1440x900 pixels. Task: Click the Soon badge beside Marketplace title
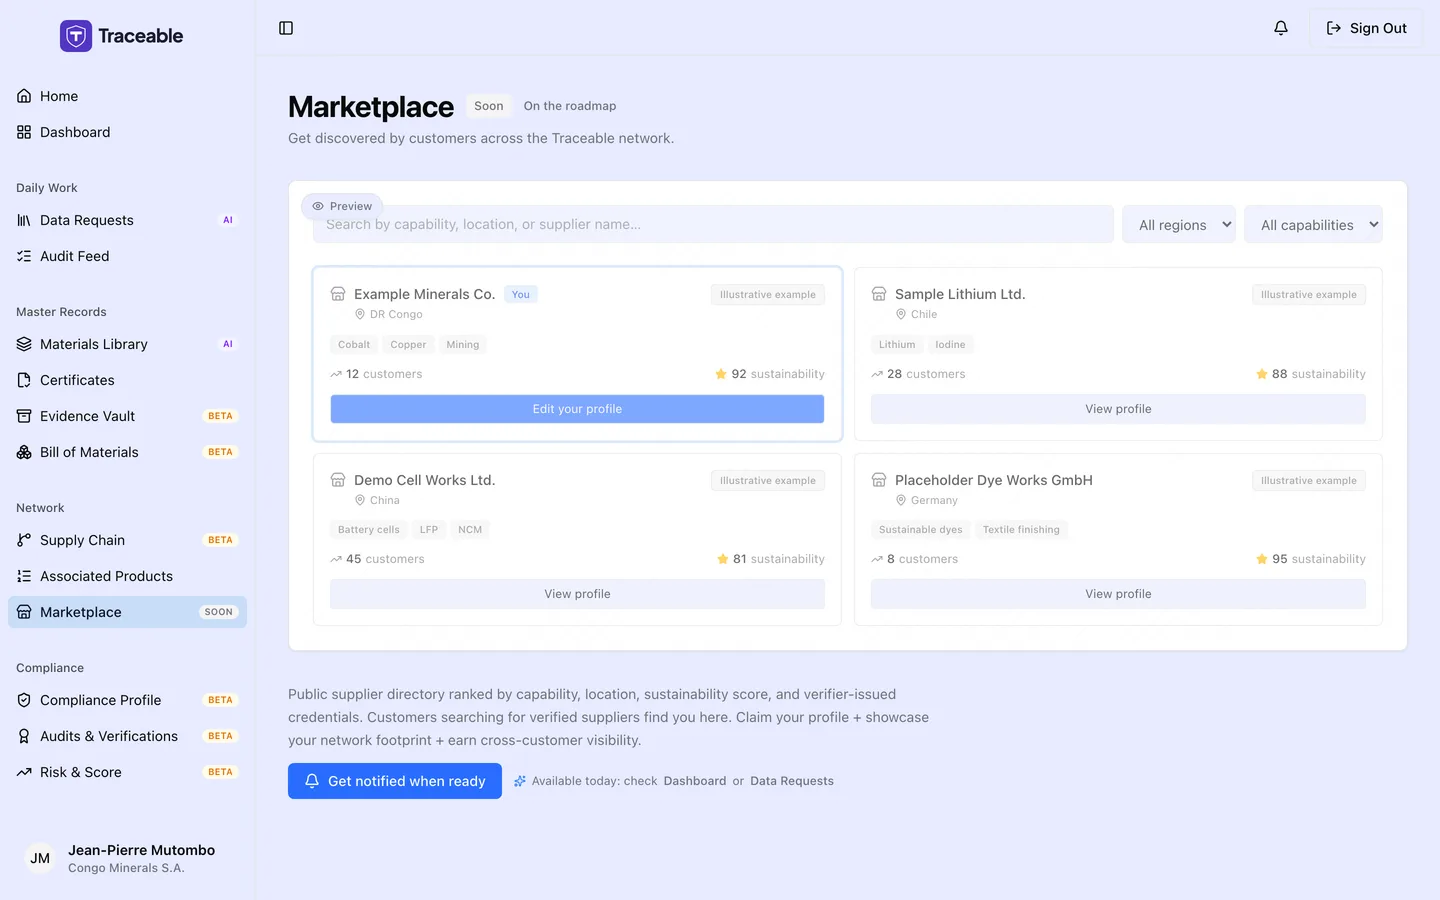(x=489, y=106)
